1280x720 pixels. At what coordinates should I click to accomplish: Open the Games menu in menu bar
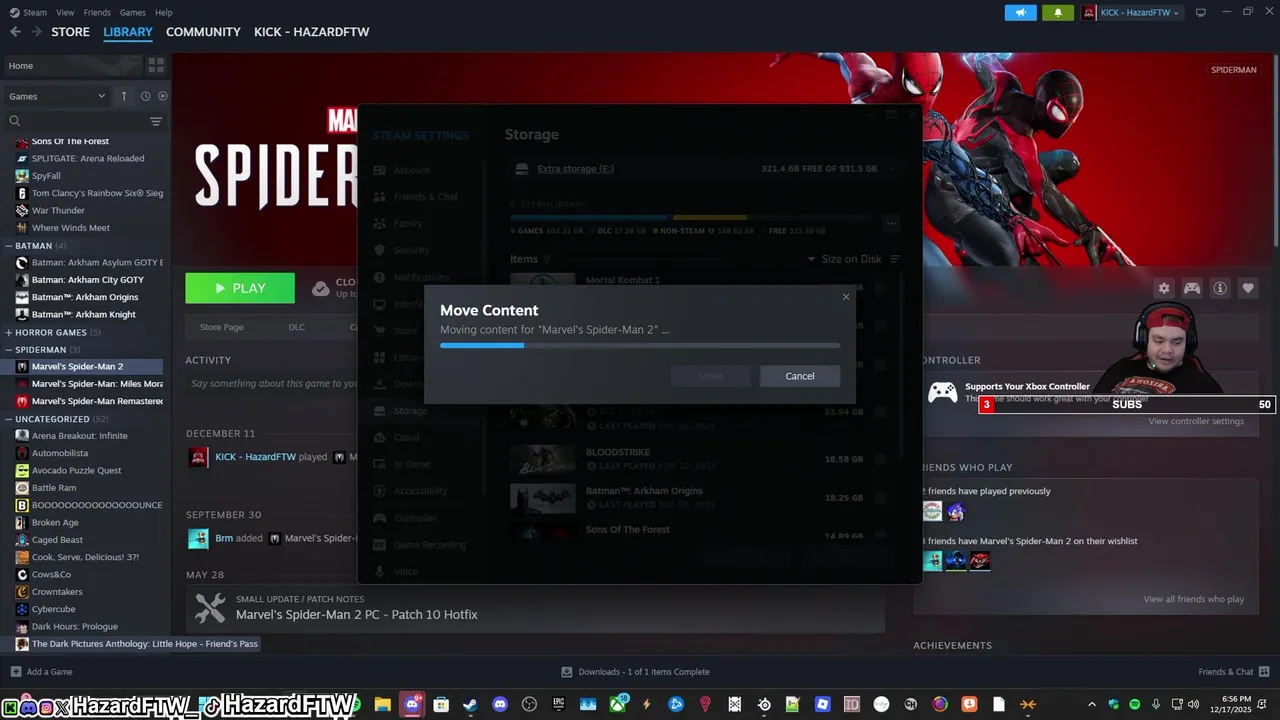pyautogui.click(x=133, y=12)
